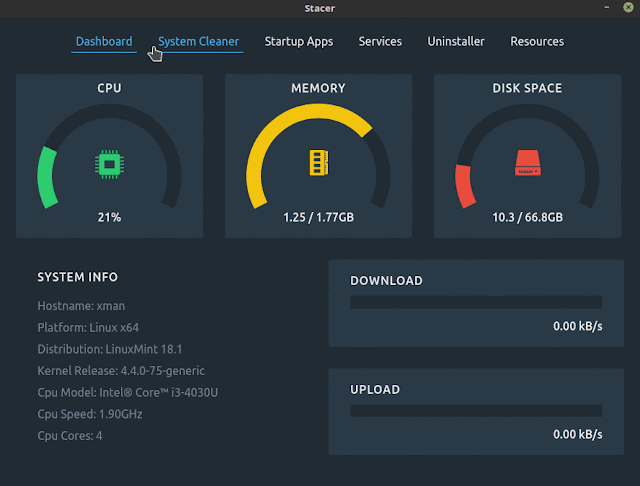Image resolution: width=640 pixels, height=486 pixels.
Task: Go to the Startup Apps tab
Action: [x=299, y=42]
